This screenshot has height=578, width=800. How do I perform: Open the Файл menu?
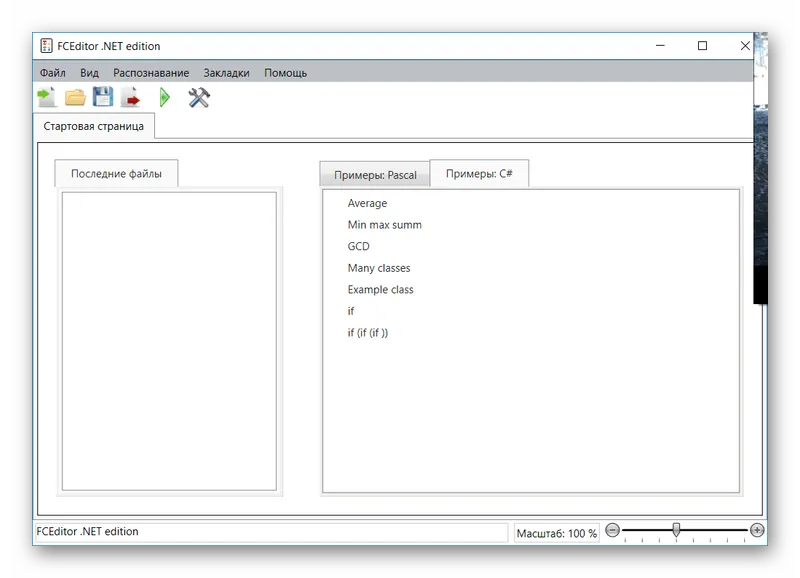pos(53,73)
